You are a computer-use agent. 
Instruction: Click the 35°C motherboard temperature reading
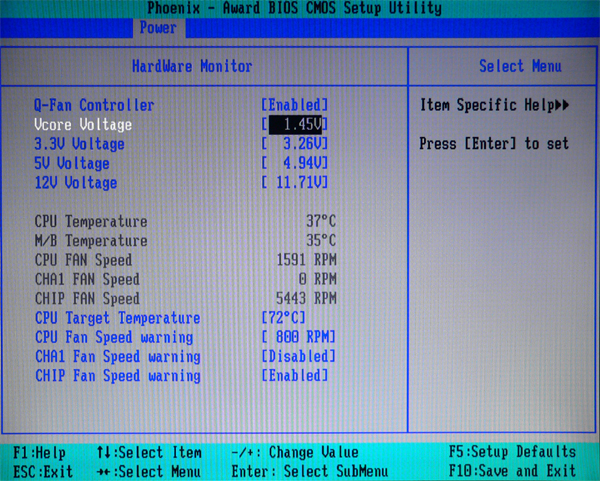(x=321, y=241)
